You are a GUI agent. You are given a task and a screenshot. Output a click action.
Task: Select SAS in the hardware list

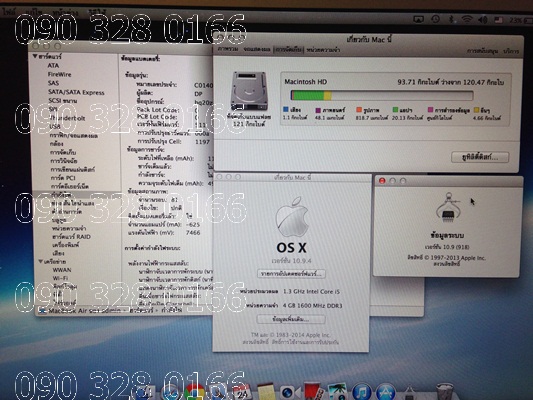pyautogui.click(x=53, y=83)
